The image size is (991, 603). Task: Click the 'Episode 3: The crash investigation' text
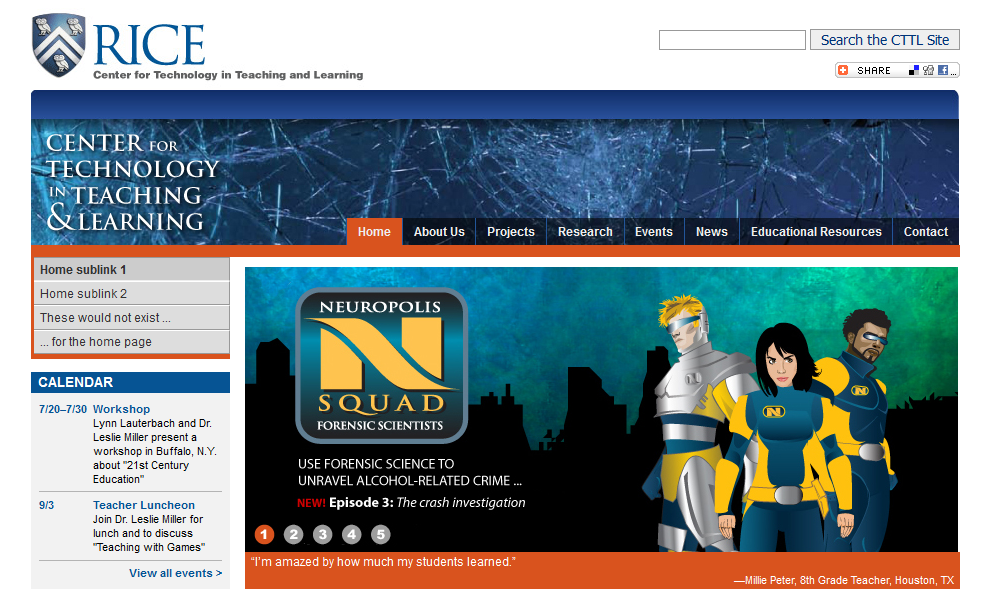[427, 502]
